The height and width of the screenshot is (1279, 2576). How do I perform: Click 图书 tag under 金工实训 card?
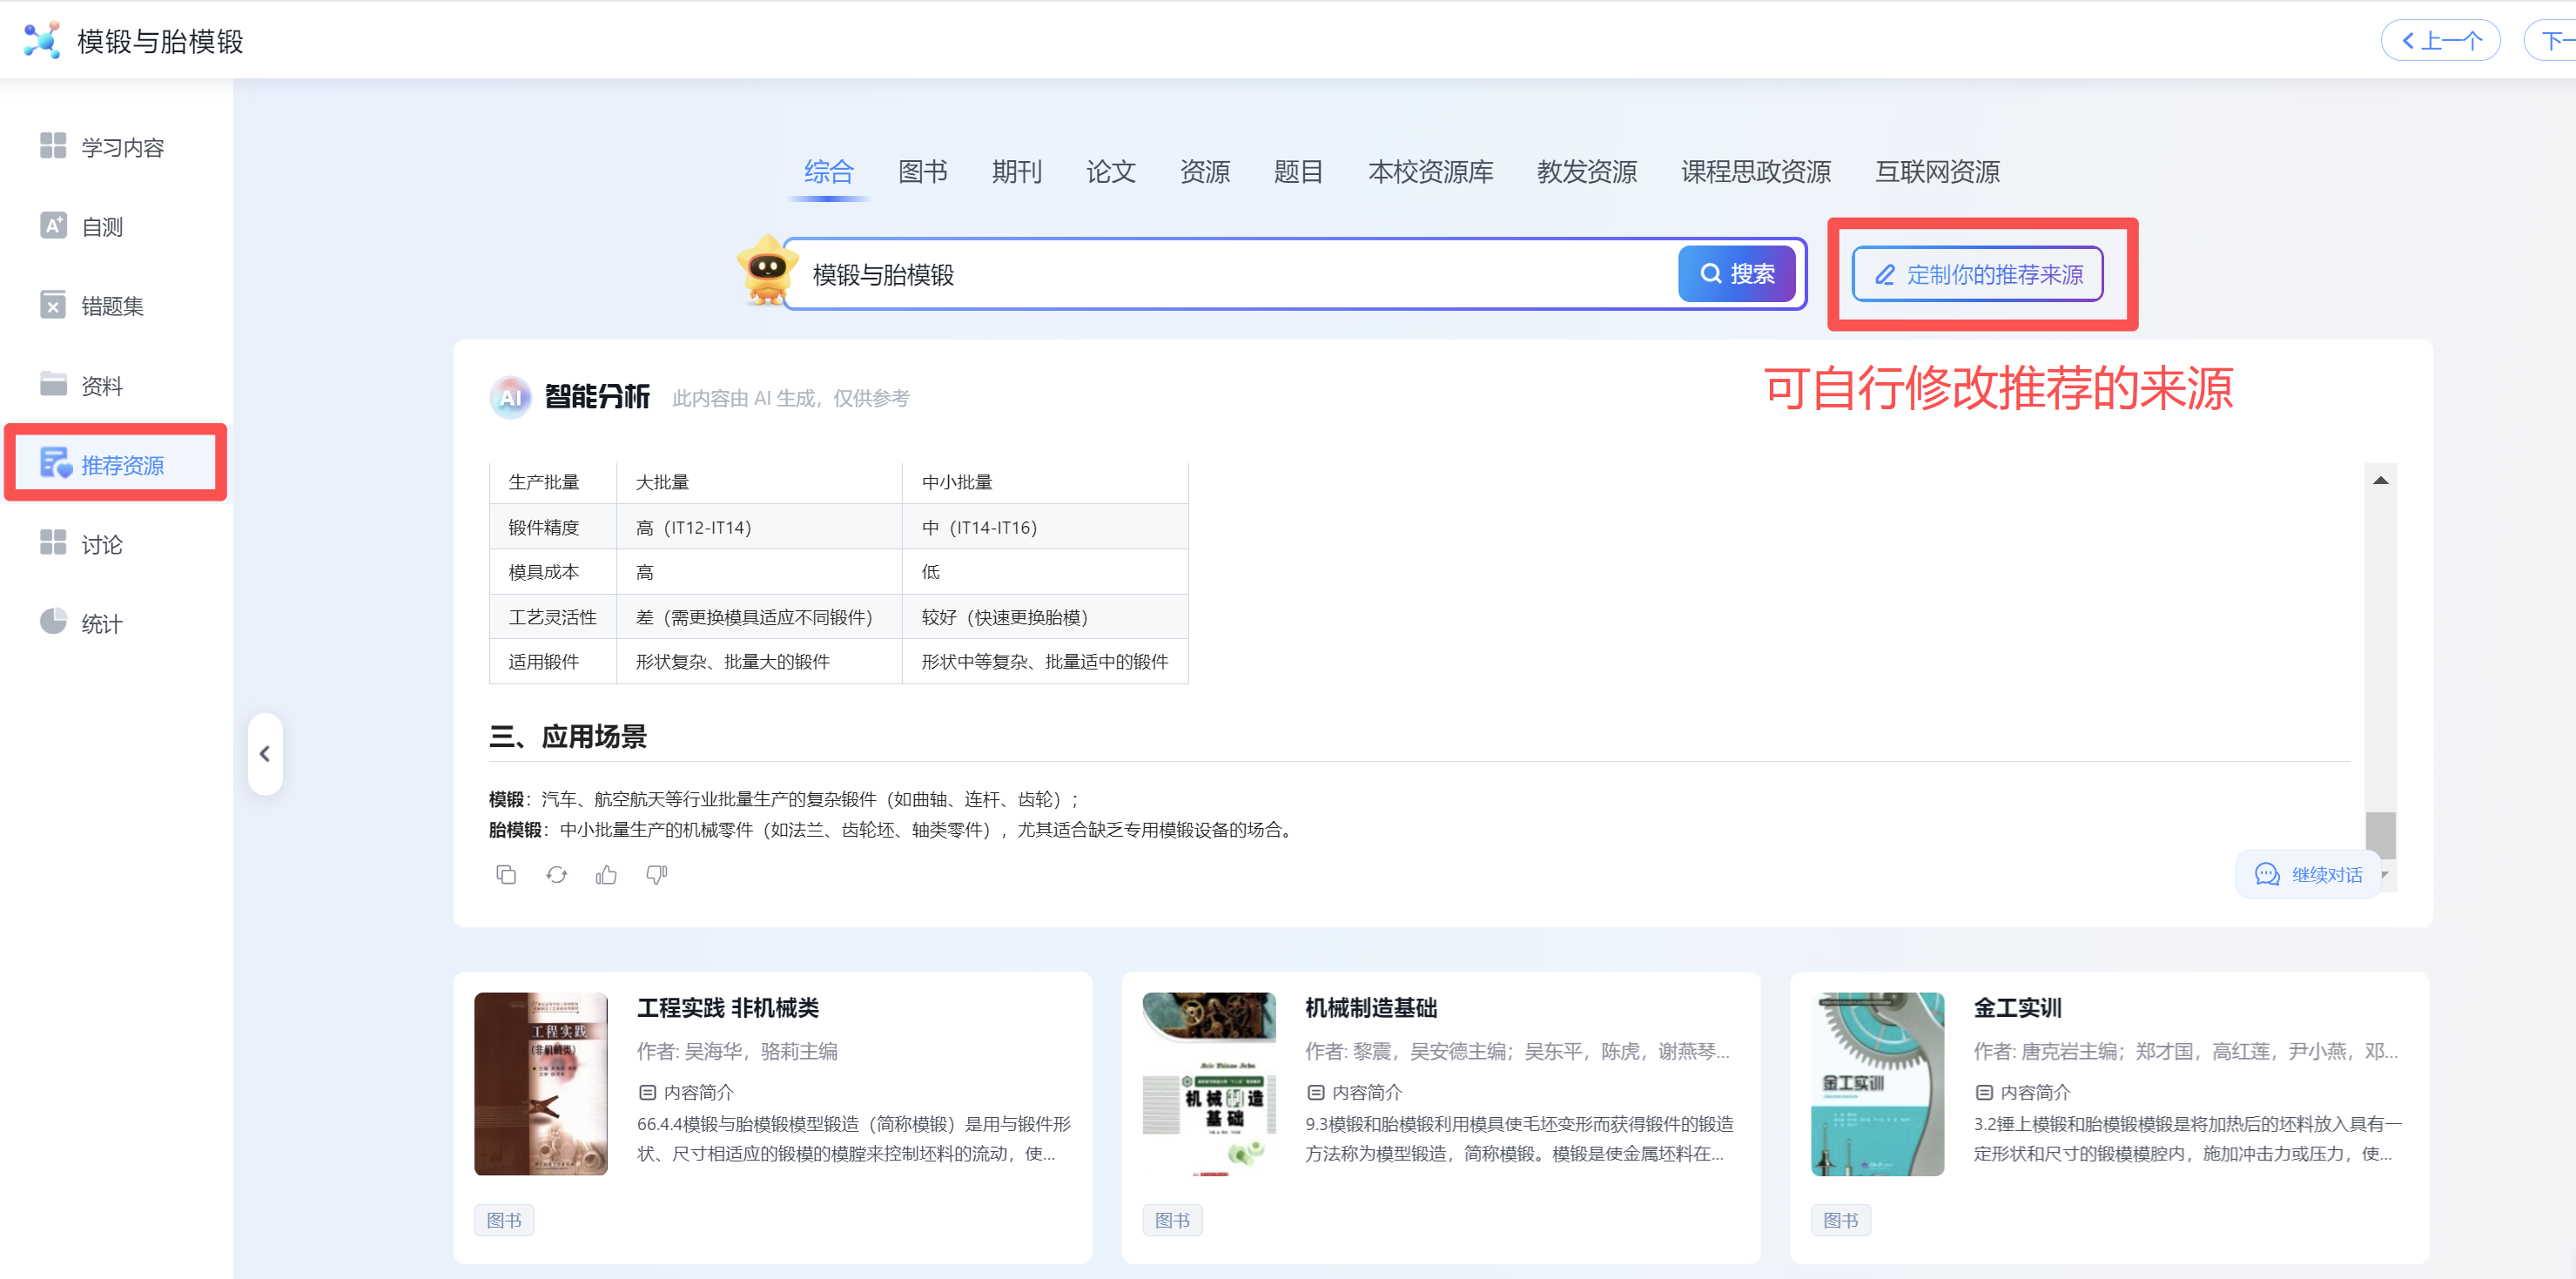point(1840,1221)
